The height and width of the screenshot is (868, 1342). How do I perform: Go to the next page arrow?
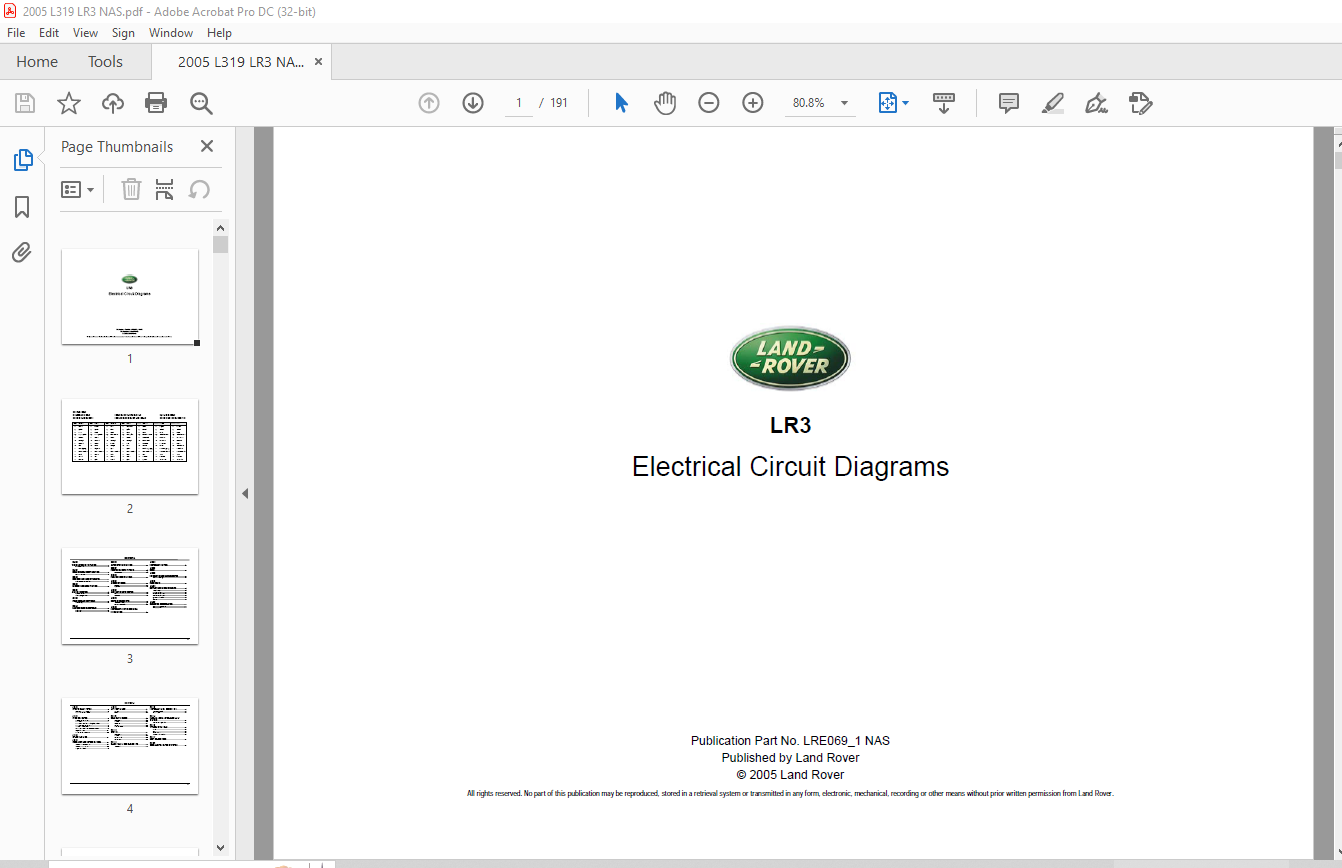pos(473,103)
